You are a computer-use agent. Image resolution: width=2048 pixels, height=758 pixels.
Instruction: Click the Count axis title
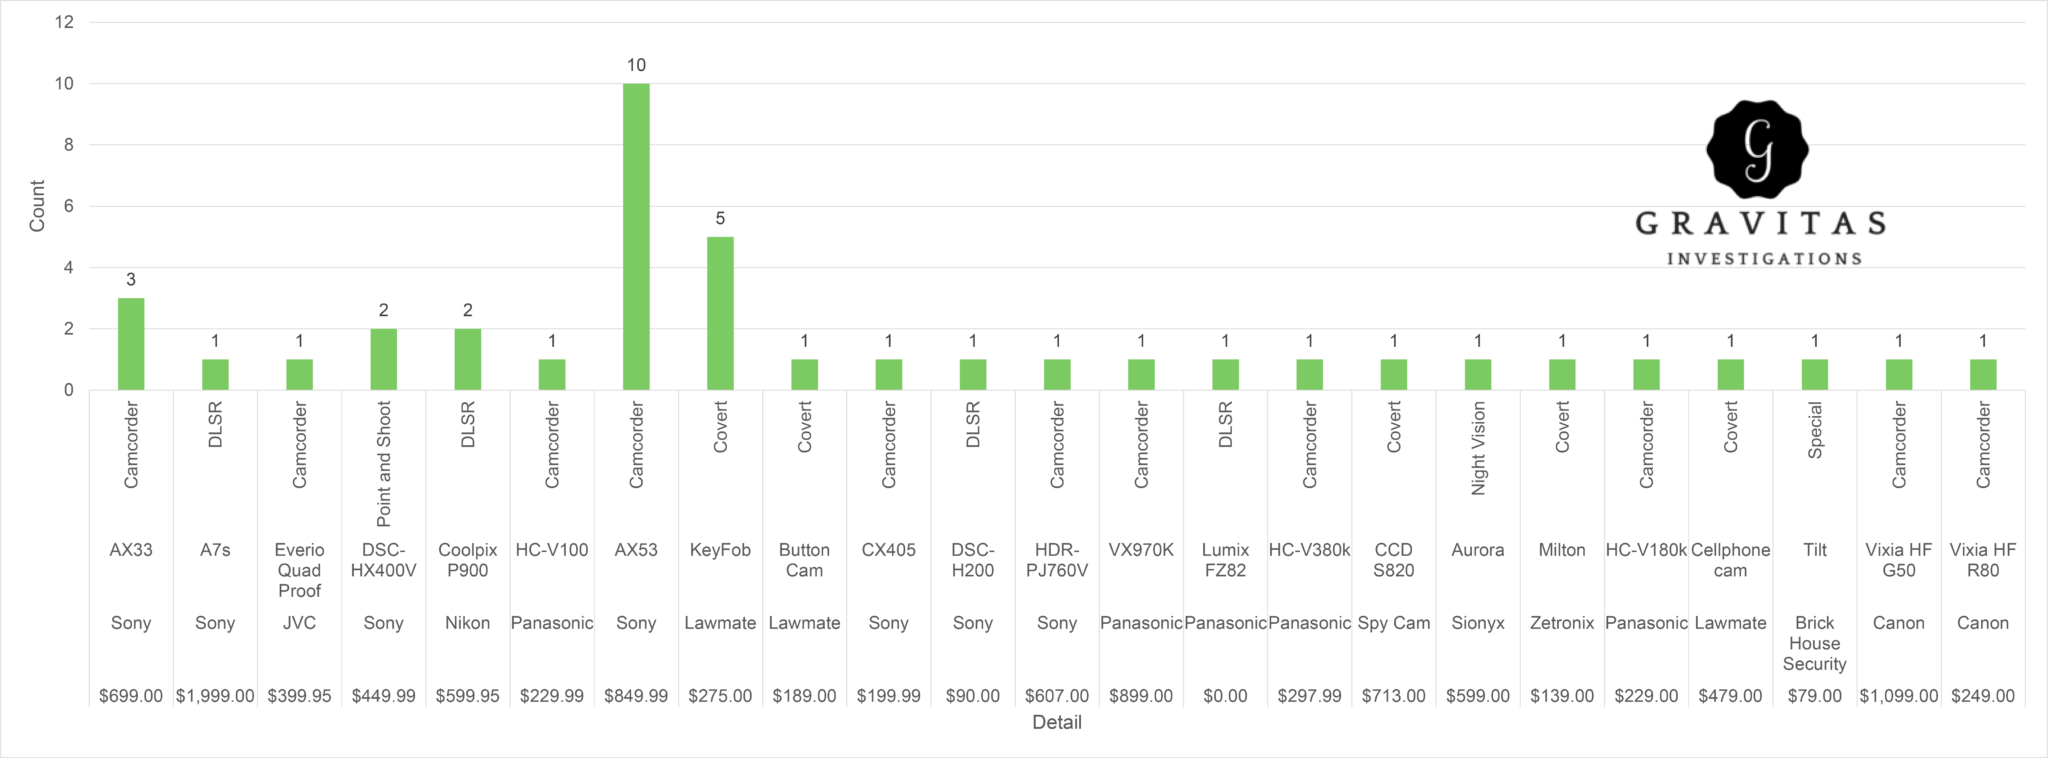tap(38, 206)
